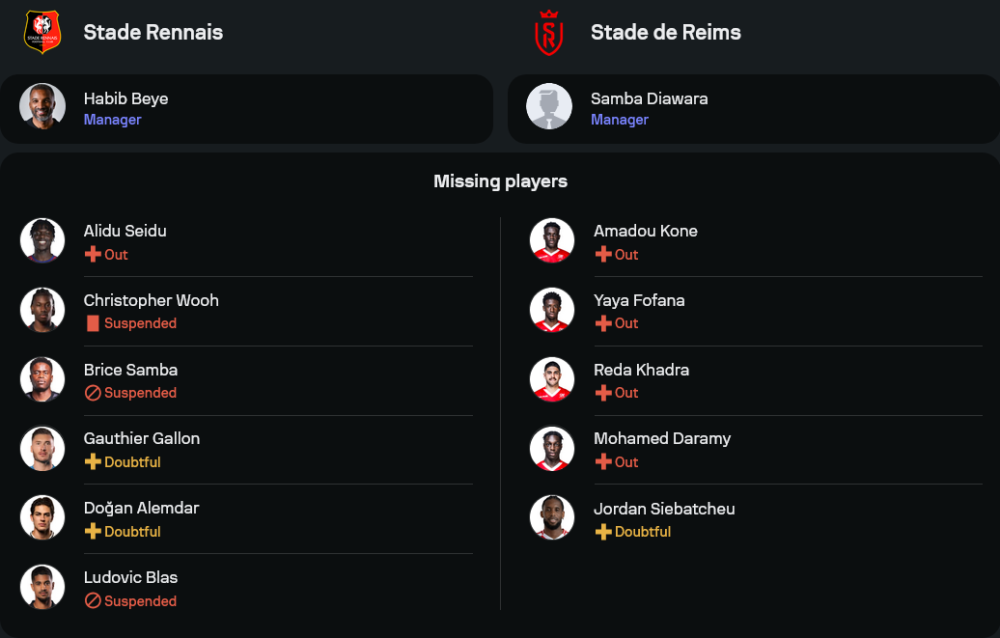
Task: Open Habib Beye manager profile photo
Action: (42, 107)
